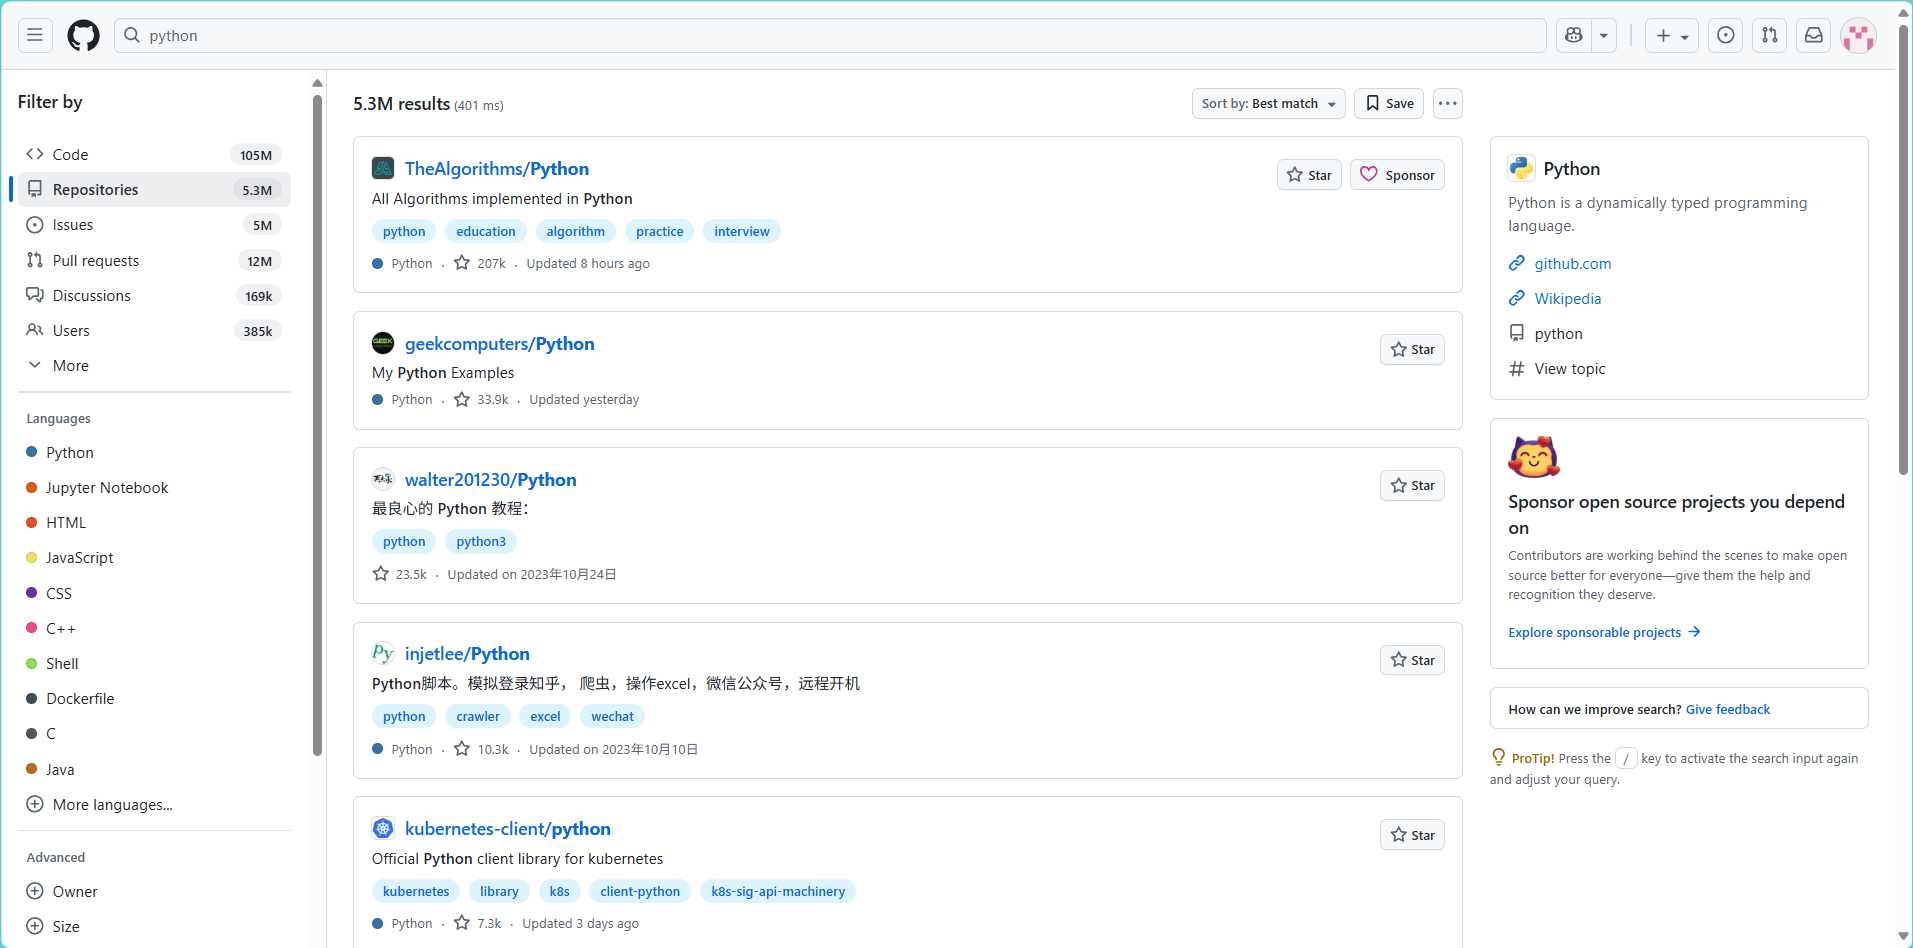Select the Code filter in sidebar
The height and width of the screenshot is (948, 1913).
(70, 155)
